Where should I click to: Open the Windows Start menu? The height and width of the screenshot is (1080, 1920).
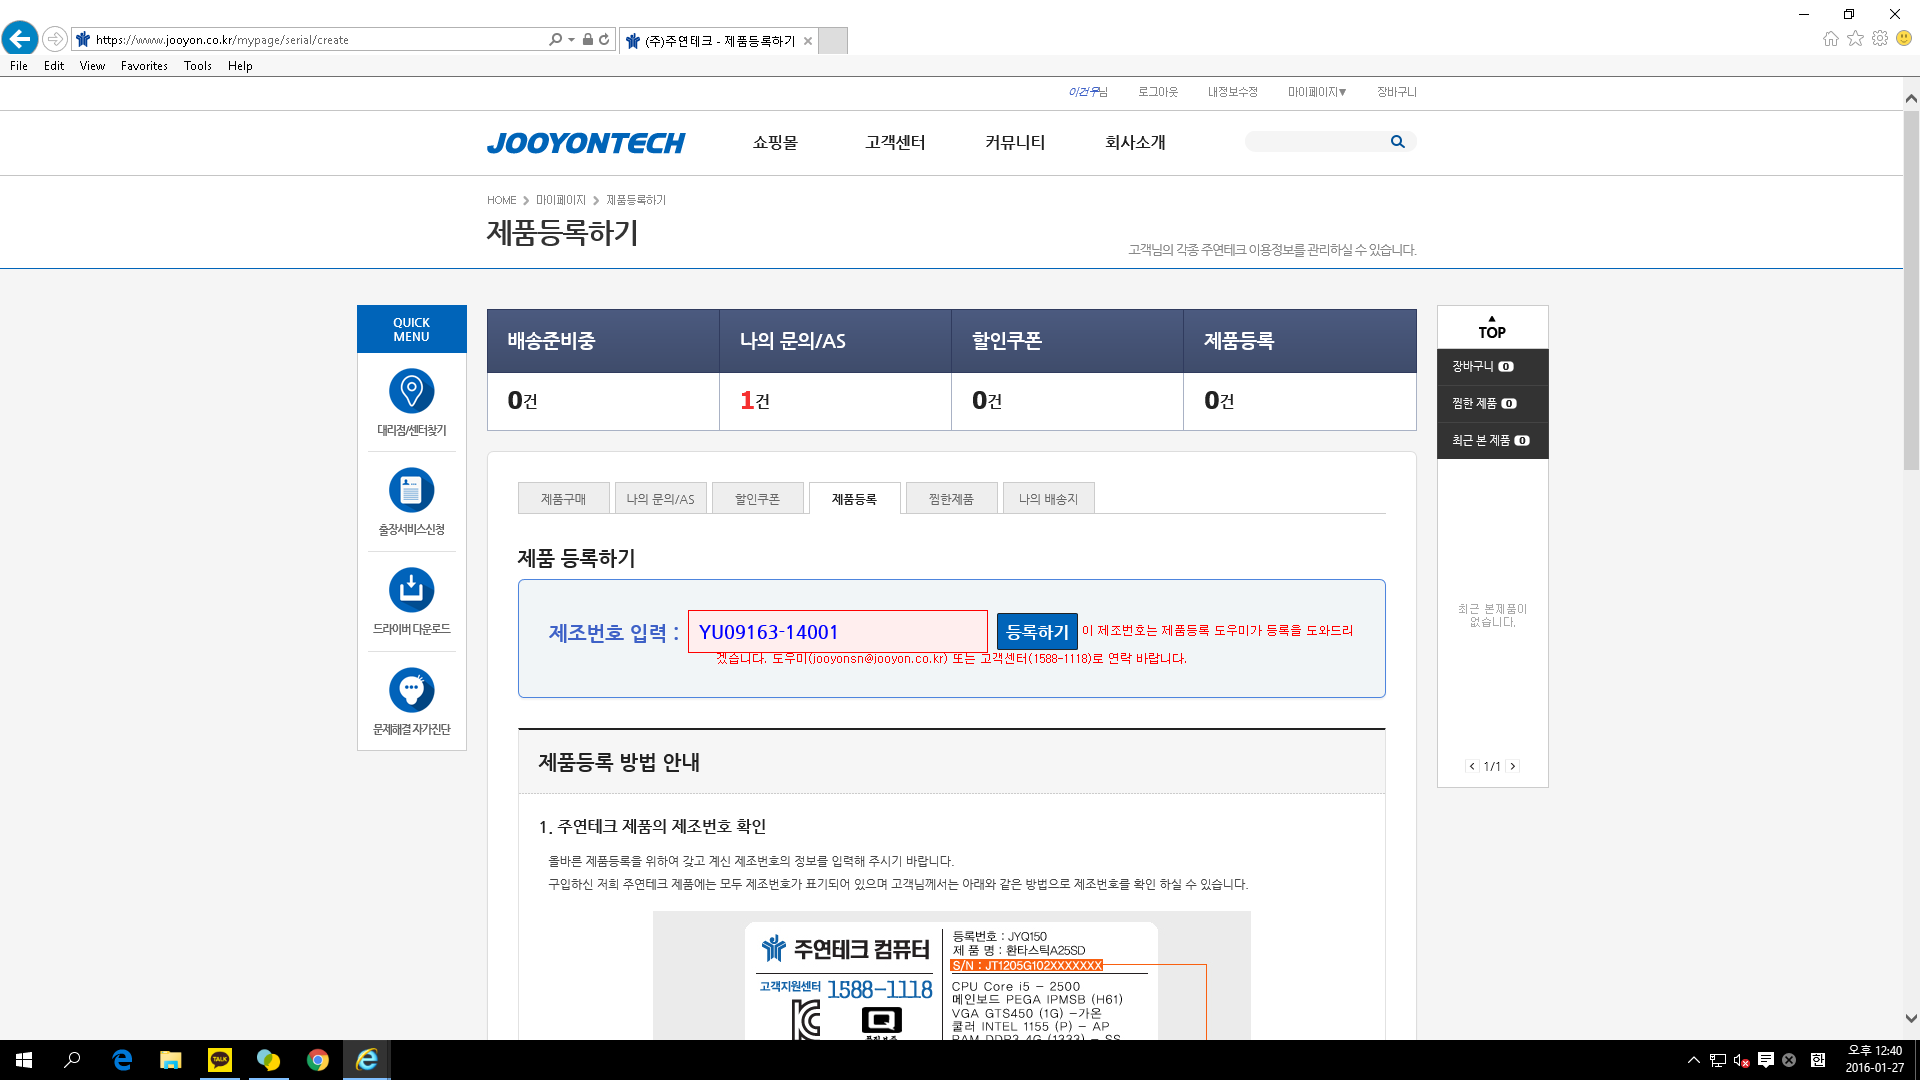24,1060
